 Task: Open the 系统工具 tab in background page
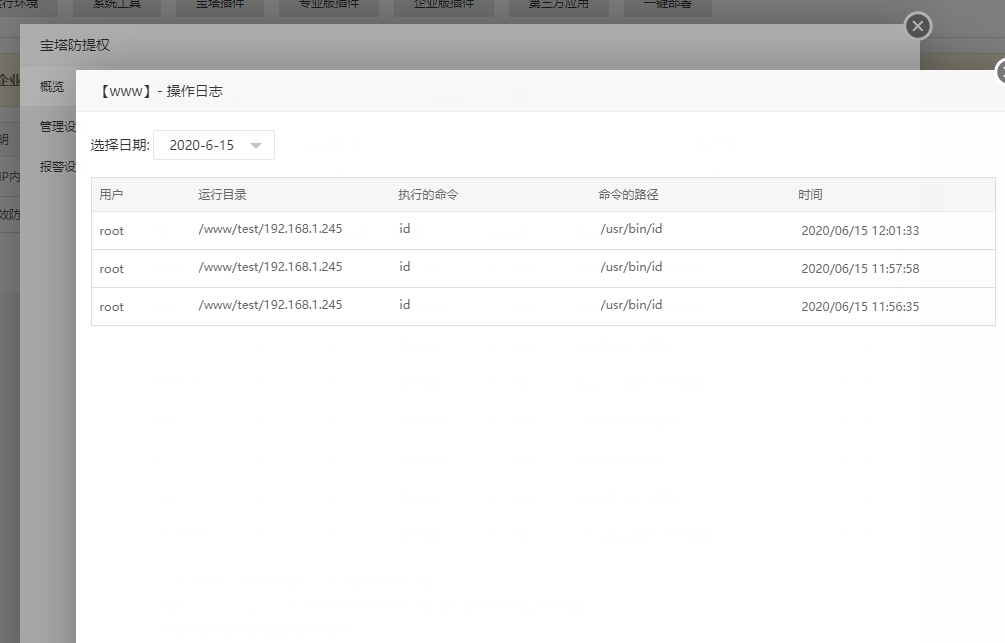point(117,5)
